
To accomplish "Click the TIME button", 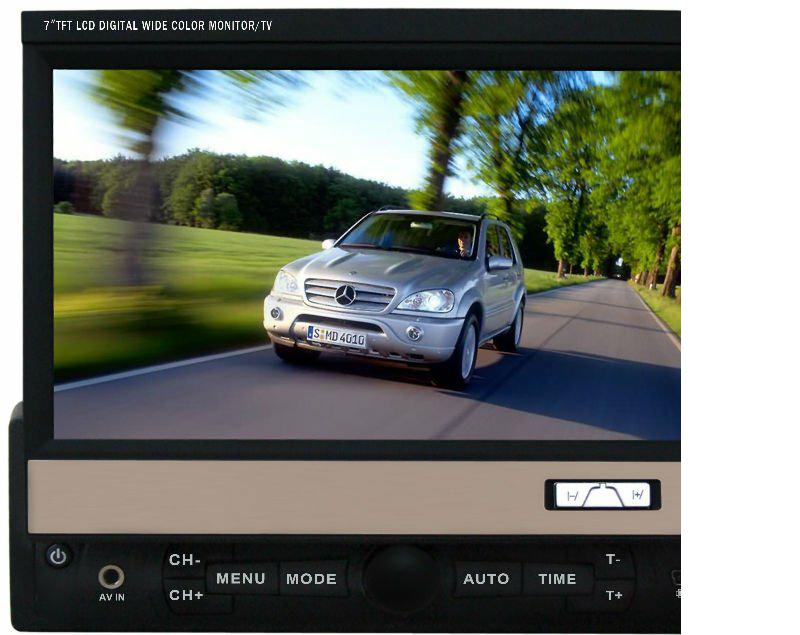I will pyautogui.click(x=557, y=578).
